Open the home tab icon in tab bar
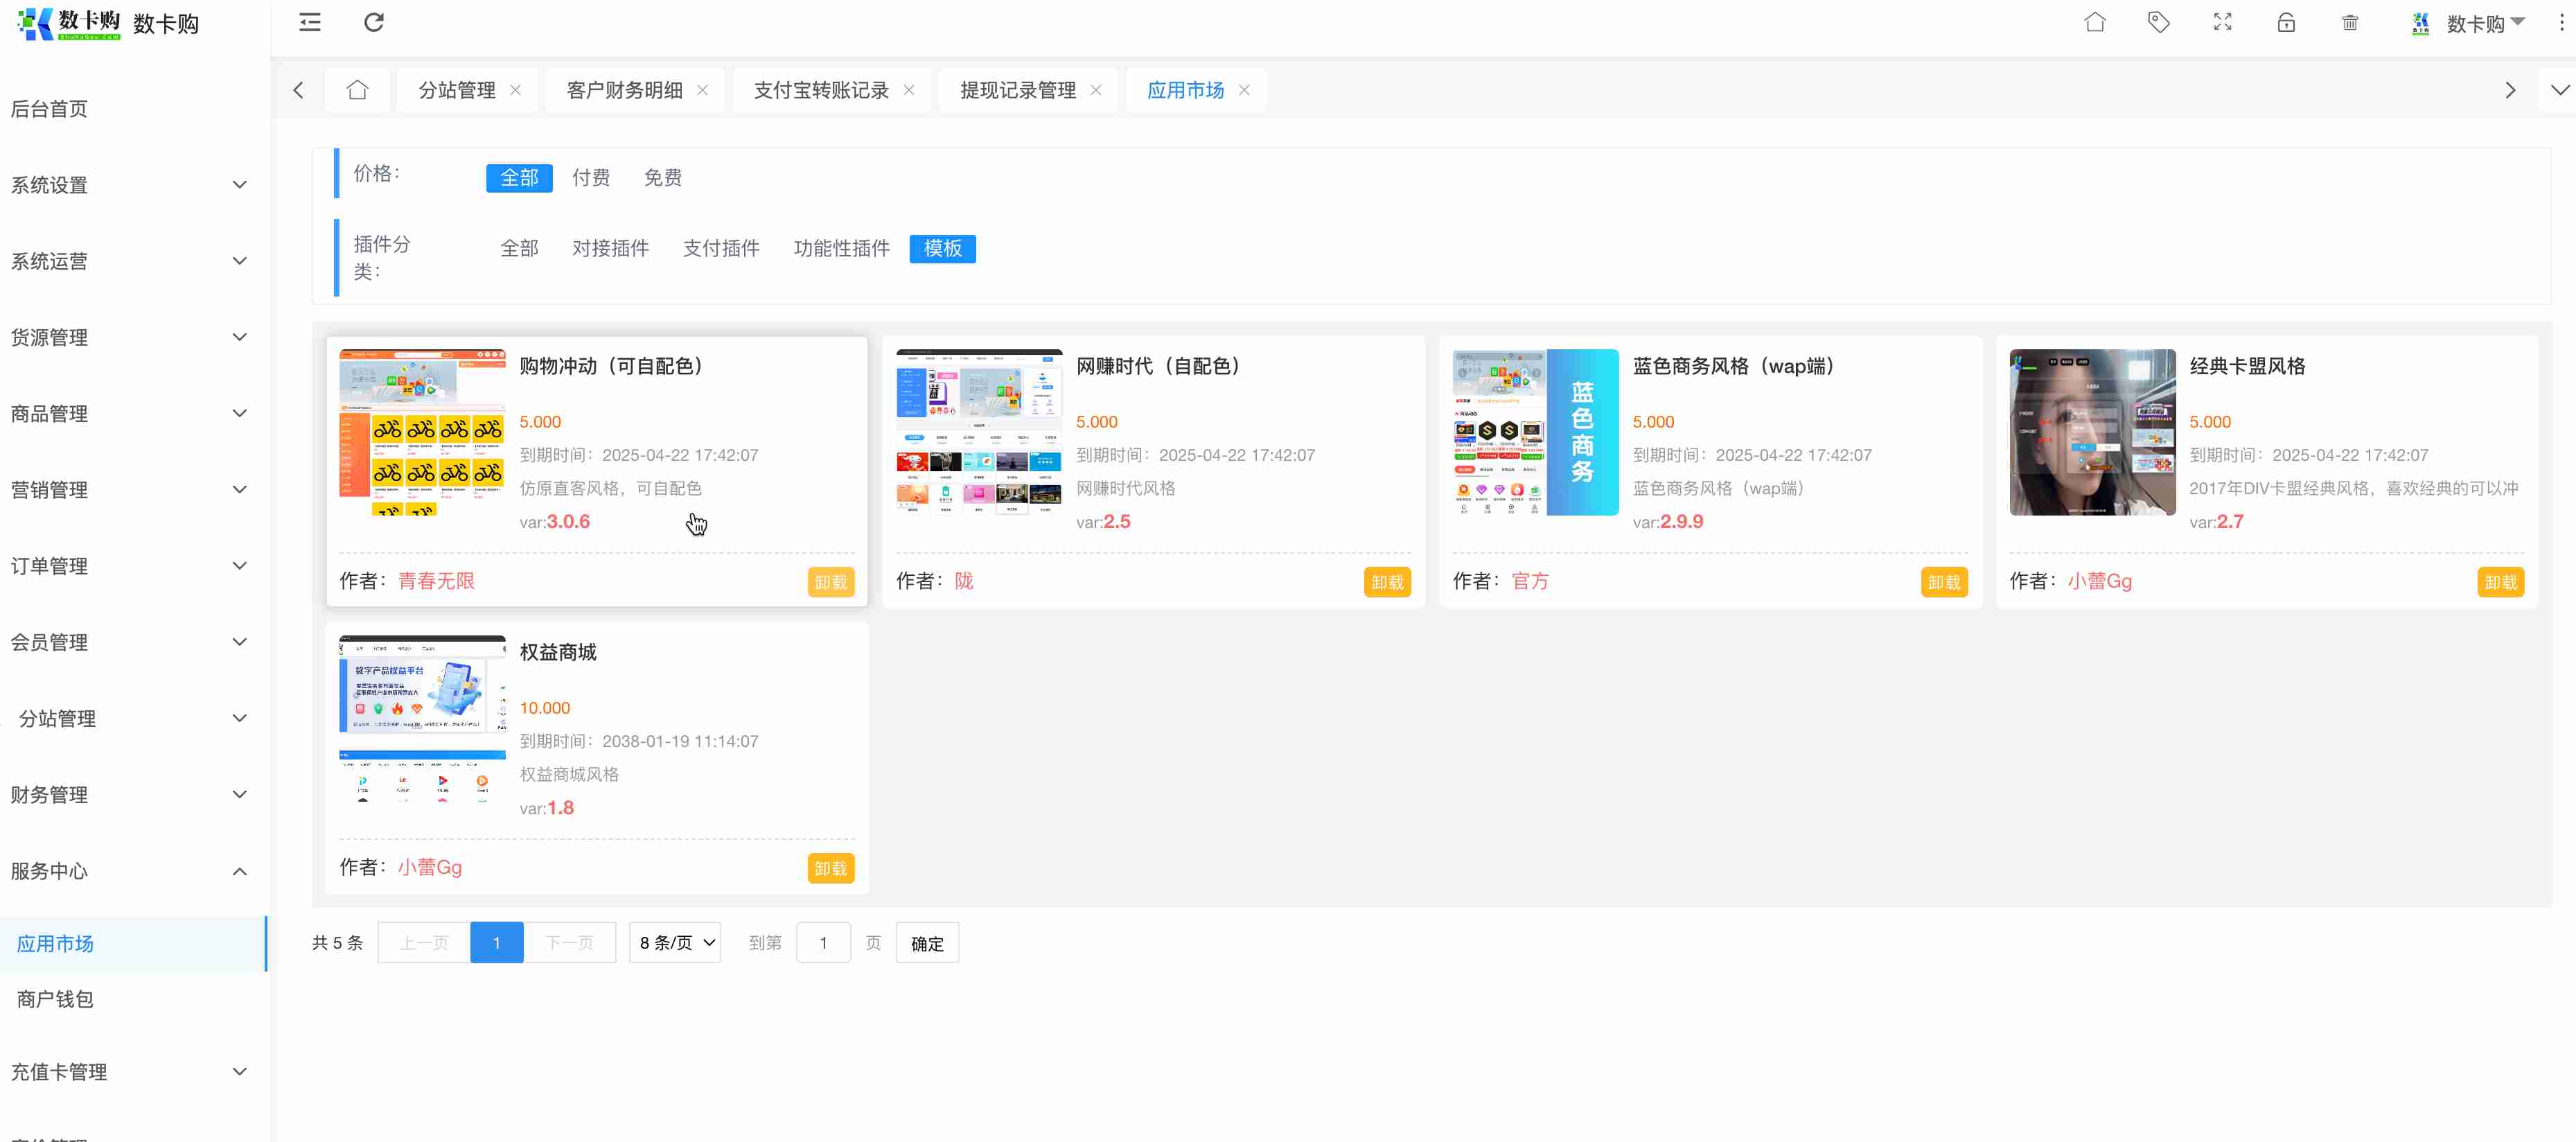The image size is (2576, 1142). tap(357, 90)
